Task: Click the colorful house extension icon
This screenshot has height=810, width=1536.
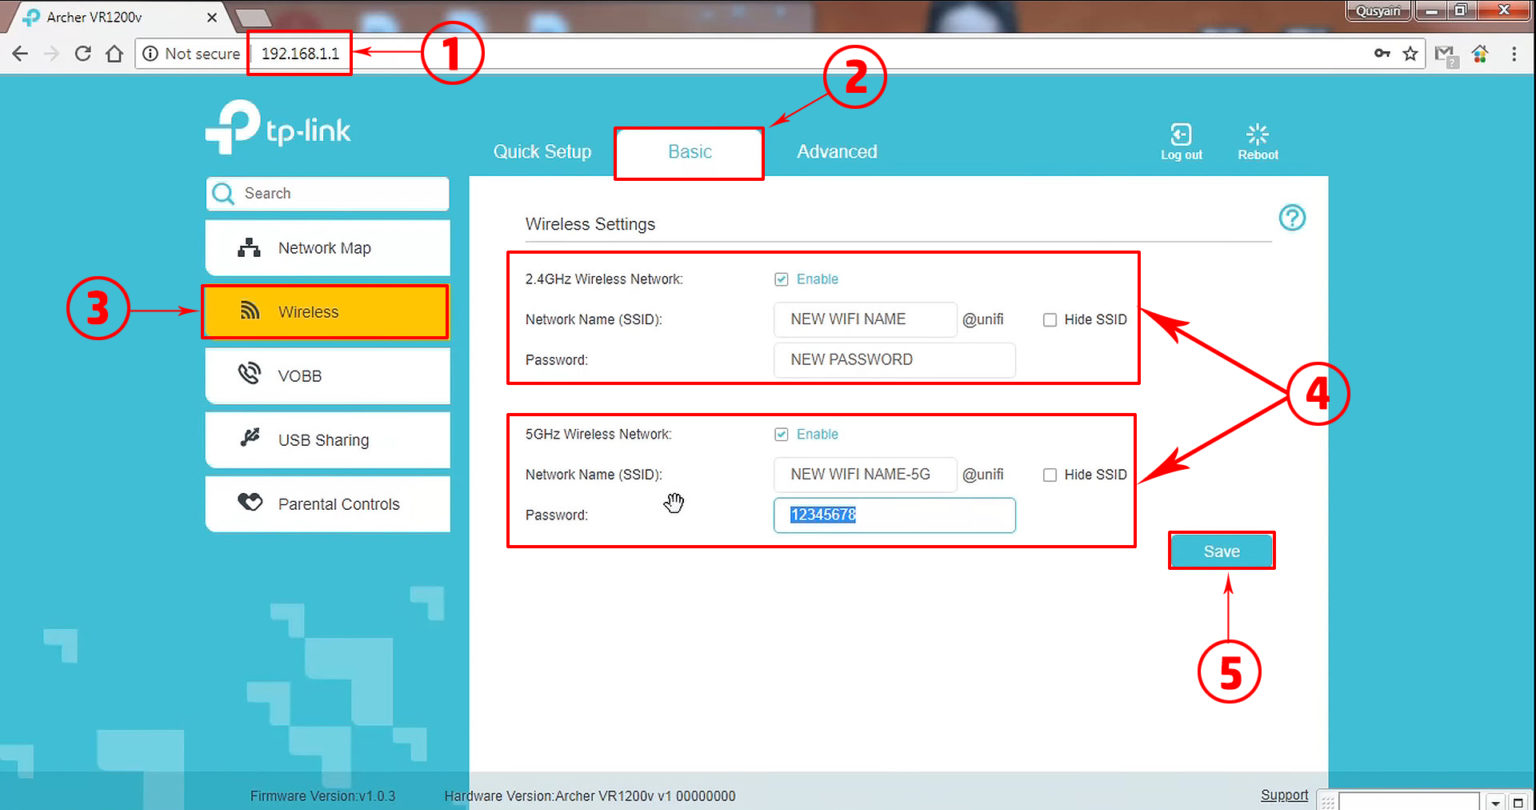Action: 1481,54
